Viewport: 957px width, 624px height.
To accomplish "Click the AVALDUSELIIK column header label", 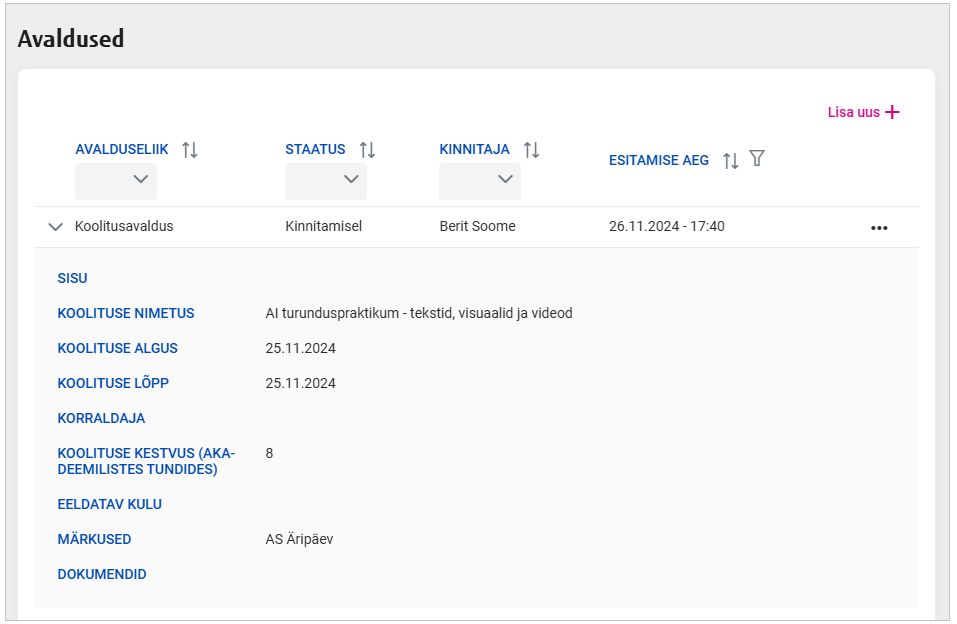I will coord(122,150).
